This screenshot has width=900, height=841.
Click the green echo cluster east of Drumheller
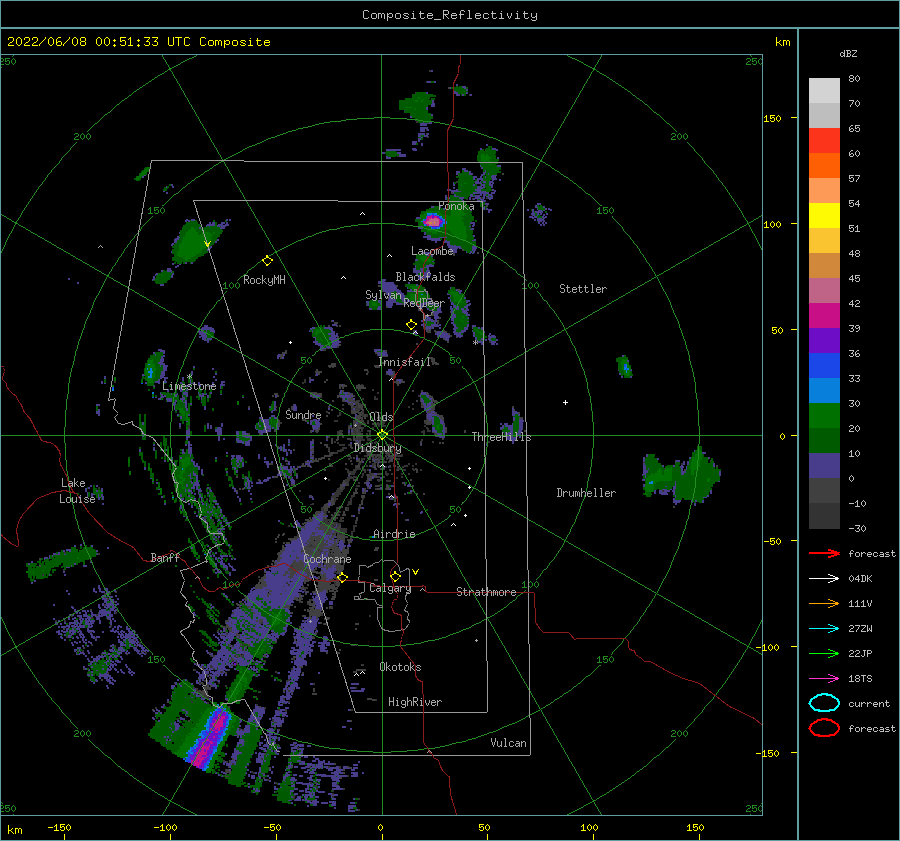682,475
